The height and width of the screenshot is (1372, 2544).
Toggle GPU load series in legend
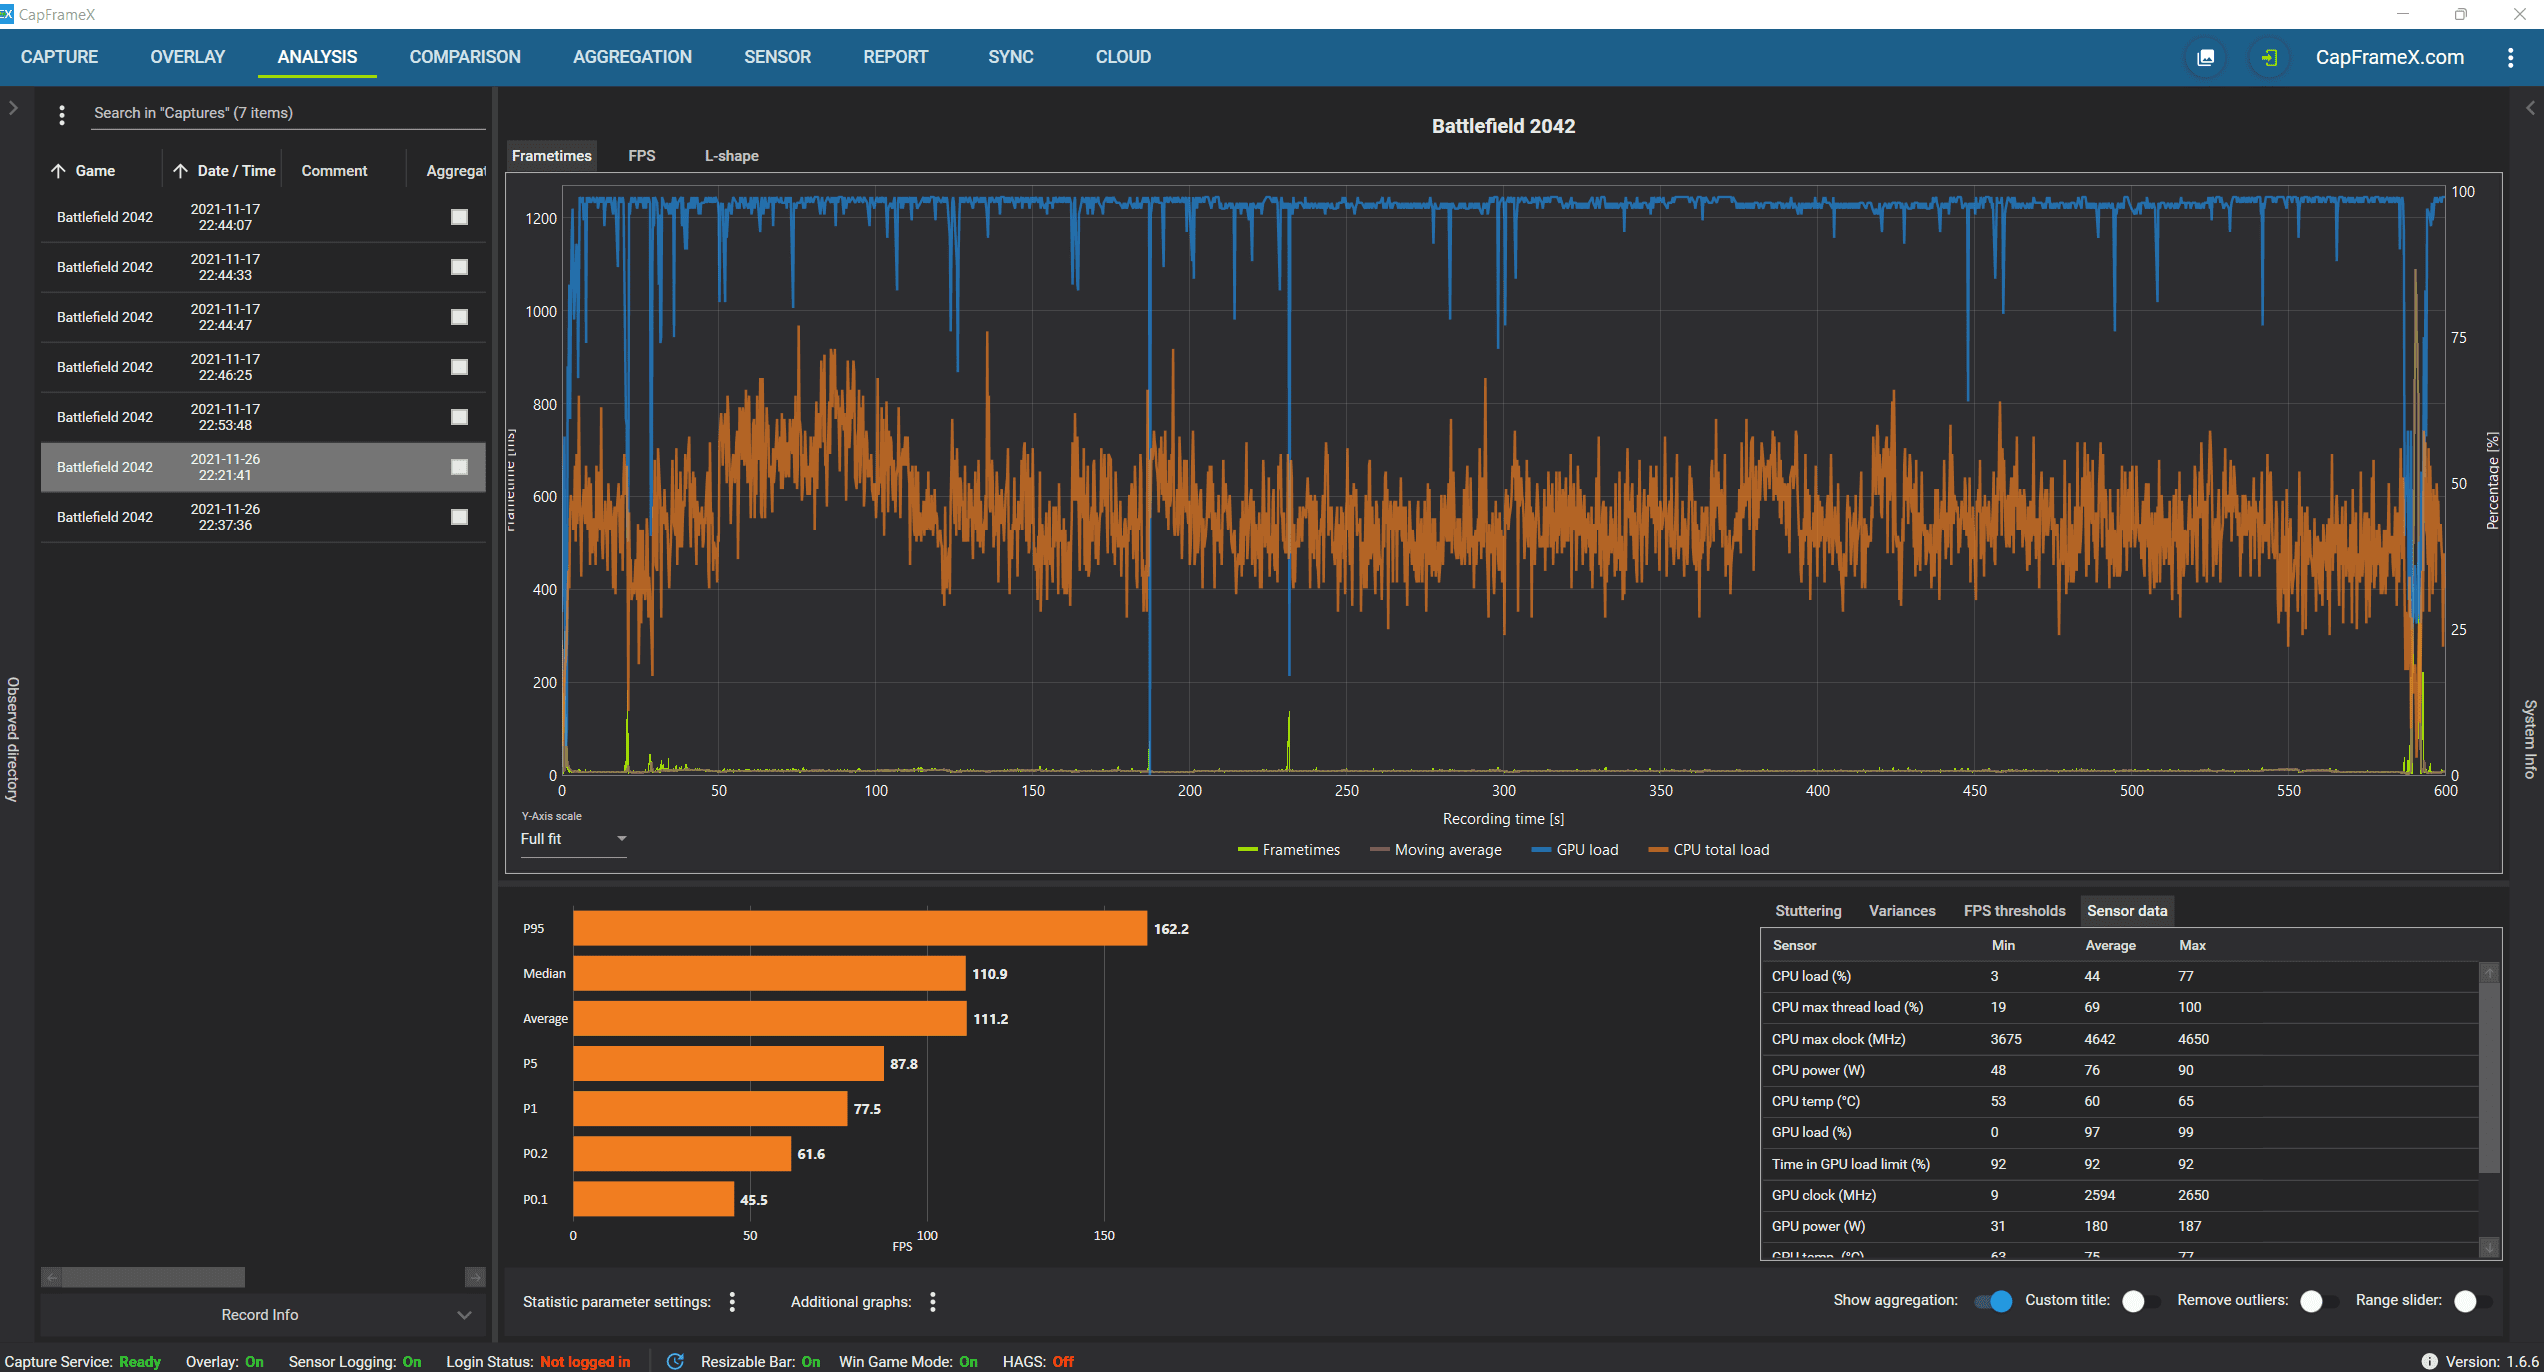tap(1575, 850)
